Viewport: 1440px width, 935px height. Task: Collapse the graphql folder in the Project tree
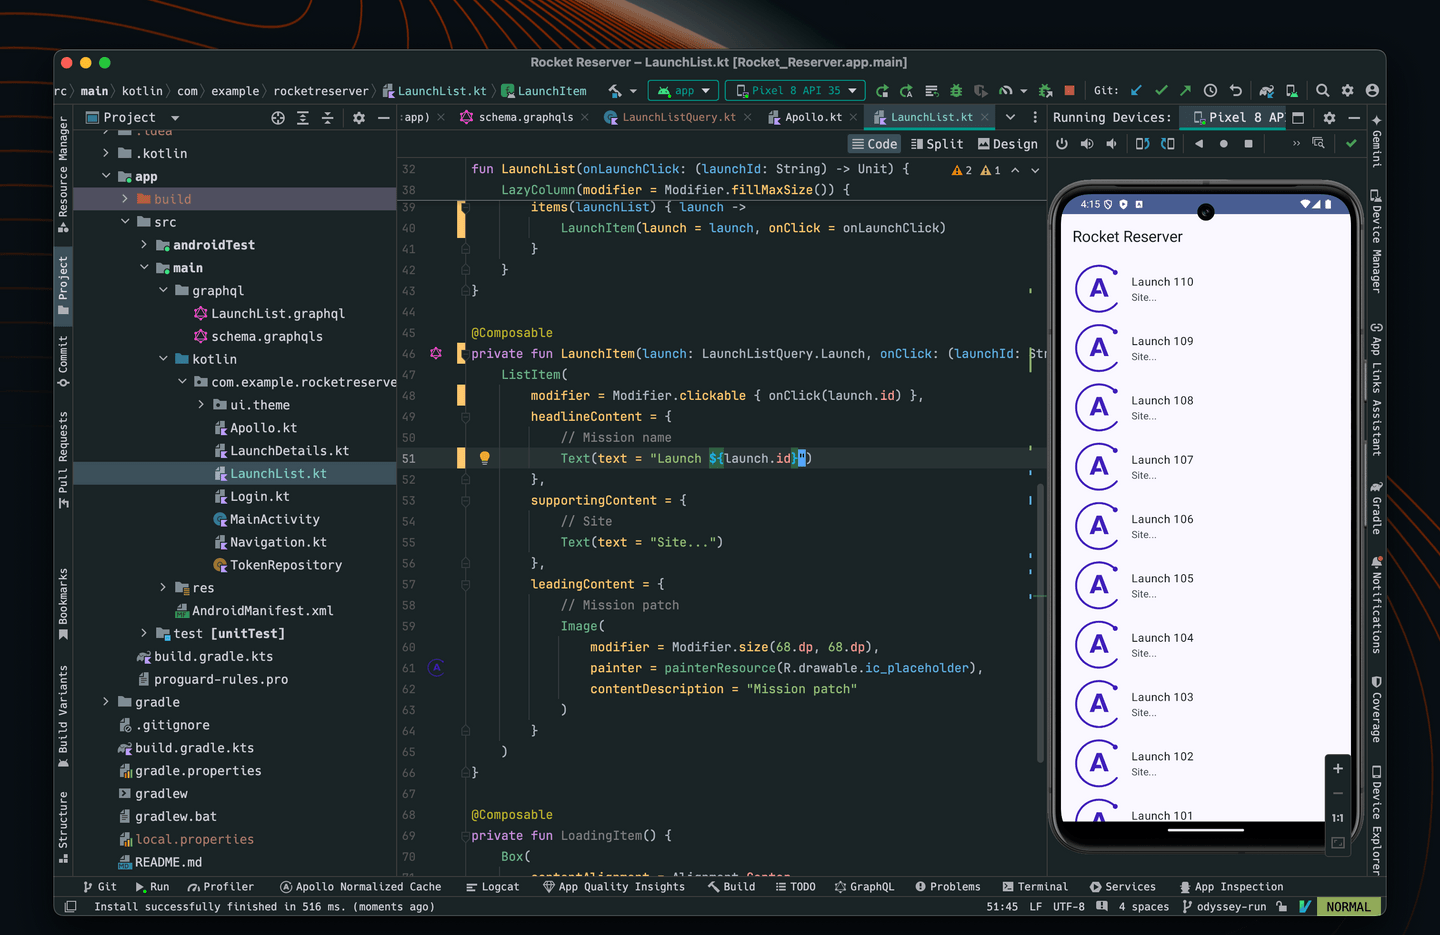pos(163,290)
